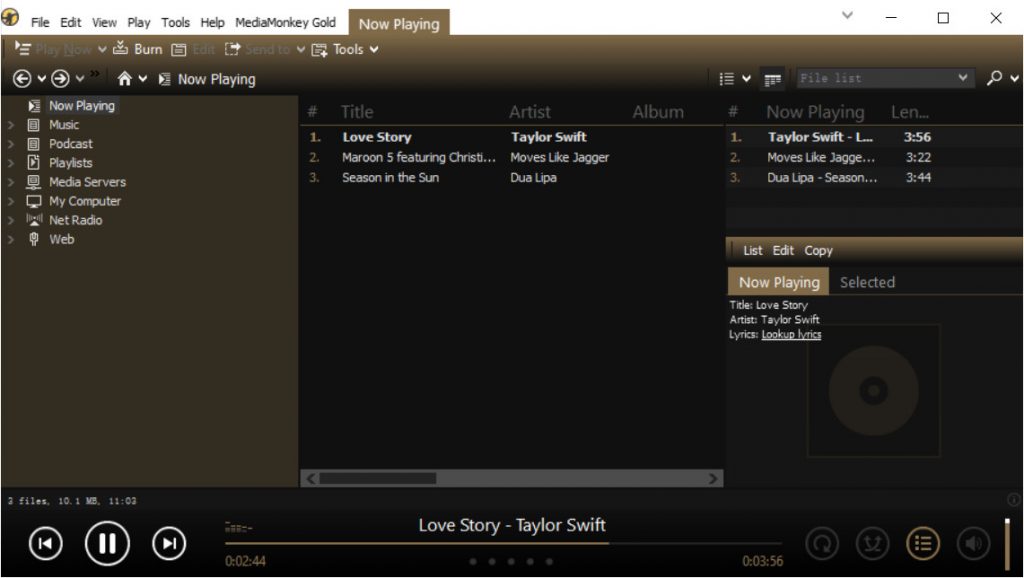Open the File list combo box
Viewport: 1024px width, 578px height.
coord(885,78)
